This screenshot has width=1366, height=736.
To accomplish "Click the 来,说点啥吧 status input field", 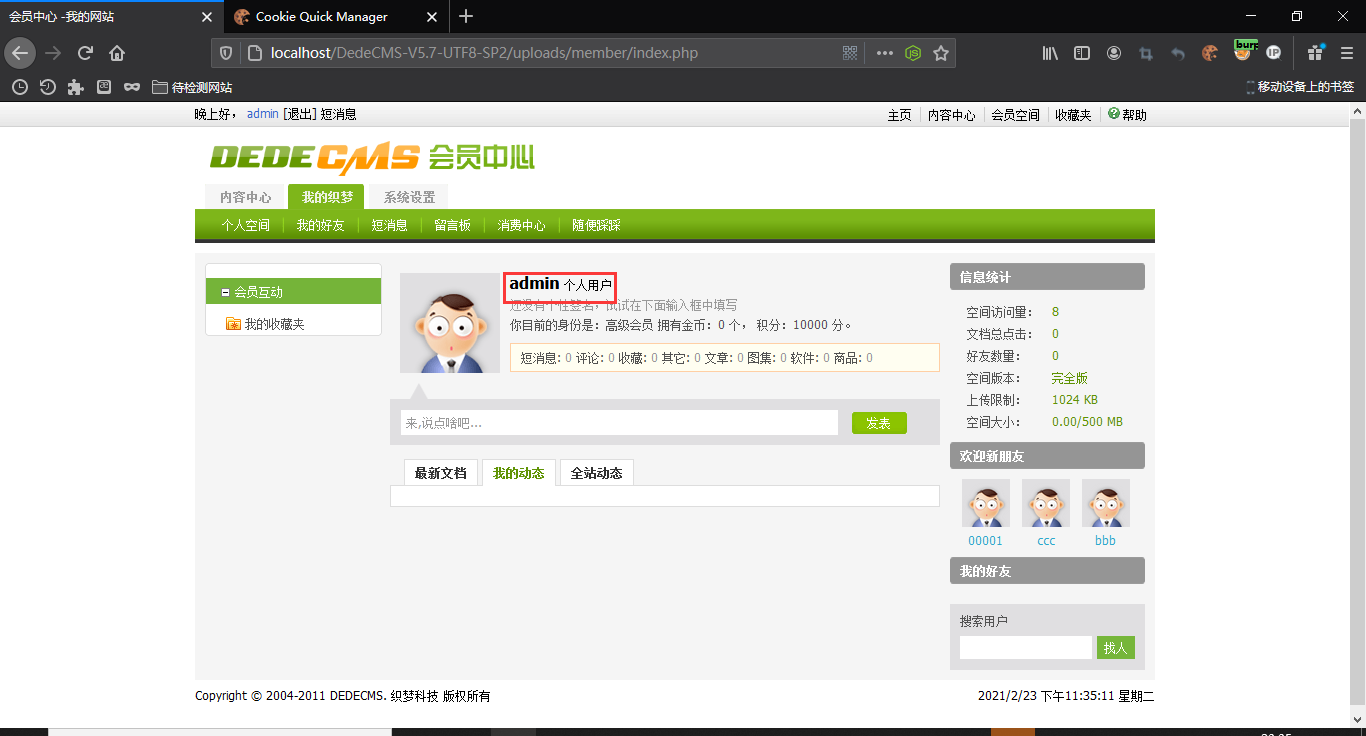I will (x=618, y=422).
